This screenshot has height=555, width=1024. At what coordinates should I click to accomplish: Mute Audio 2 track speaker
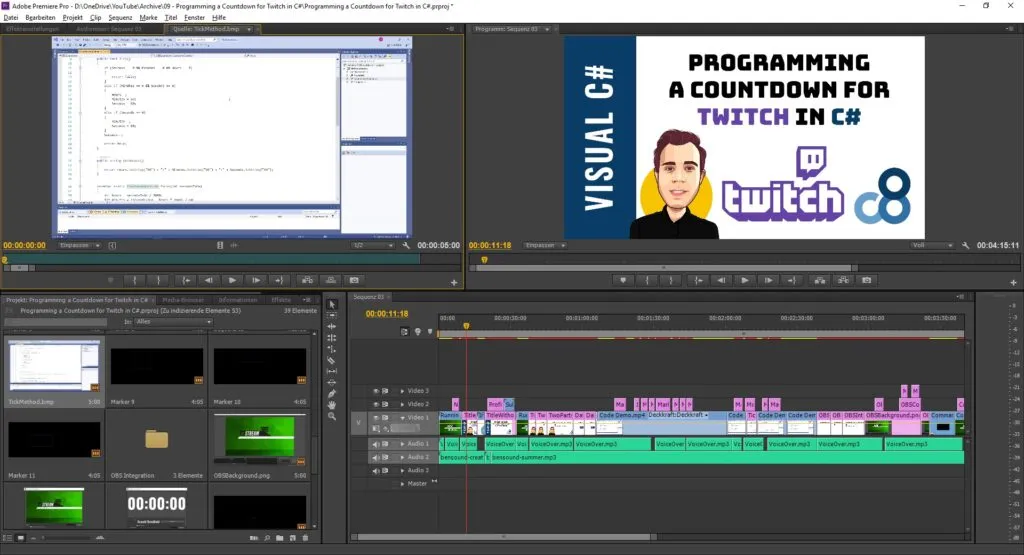point(376,457)
